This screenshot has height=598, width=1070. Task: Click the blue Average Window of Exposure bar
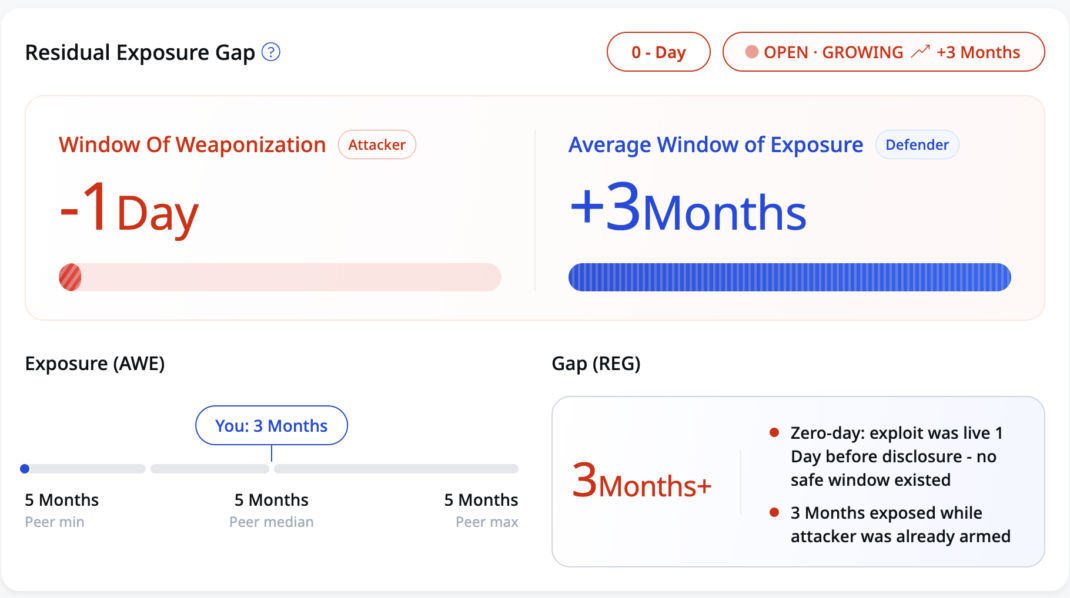(789, 277)
